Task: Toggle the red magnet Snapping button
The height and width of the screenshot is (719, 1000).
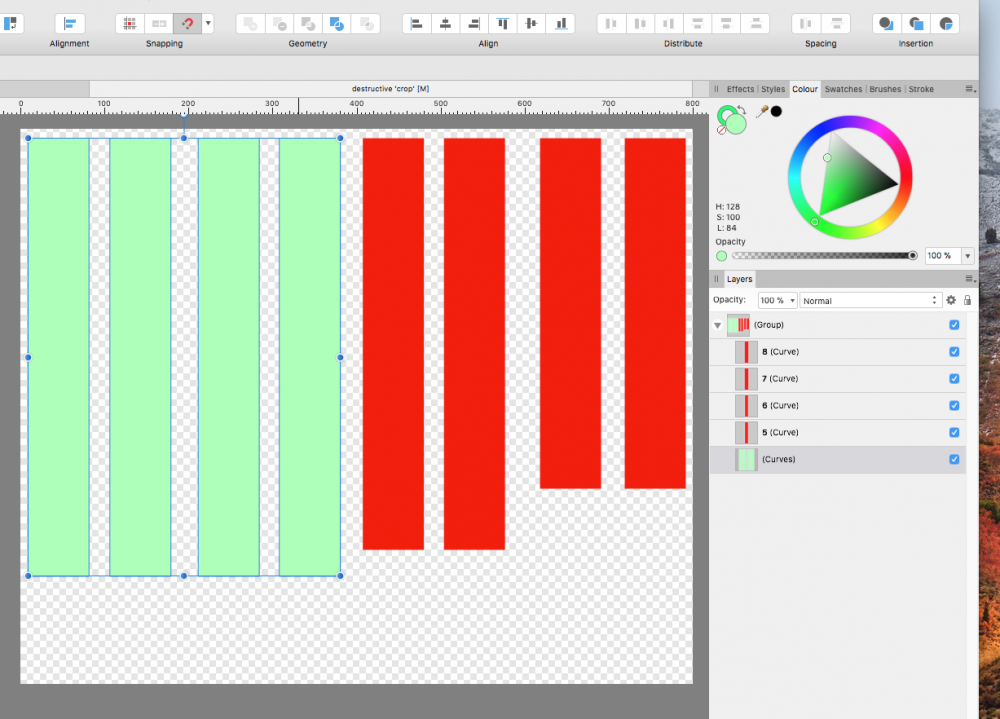Action: tap(186, 23)
